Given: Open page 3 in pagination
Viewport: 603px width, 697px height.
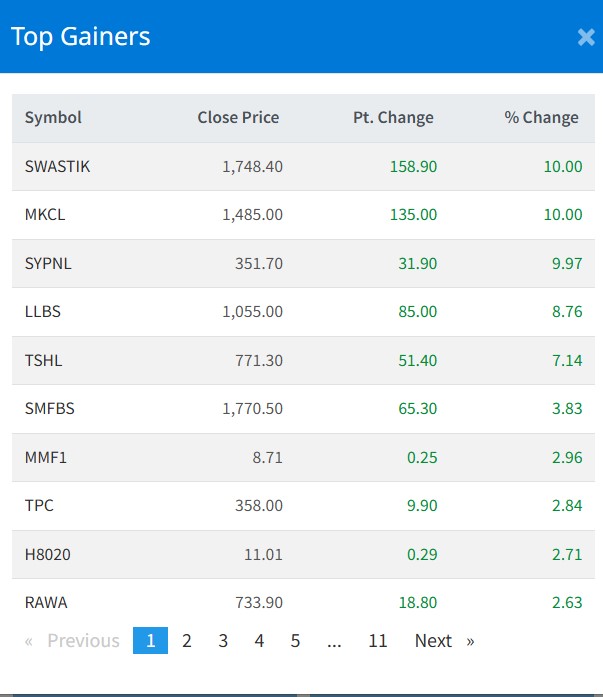Looking at the screenshot, I should [x=223, y=641].
